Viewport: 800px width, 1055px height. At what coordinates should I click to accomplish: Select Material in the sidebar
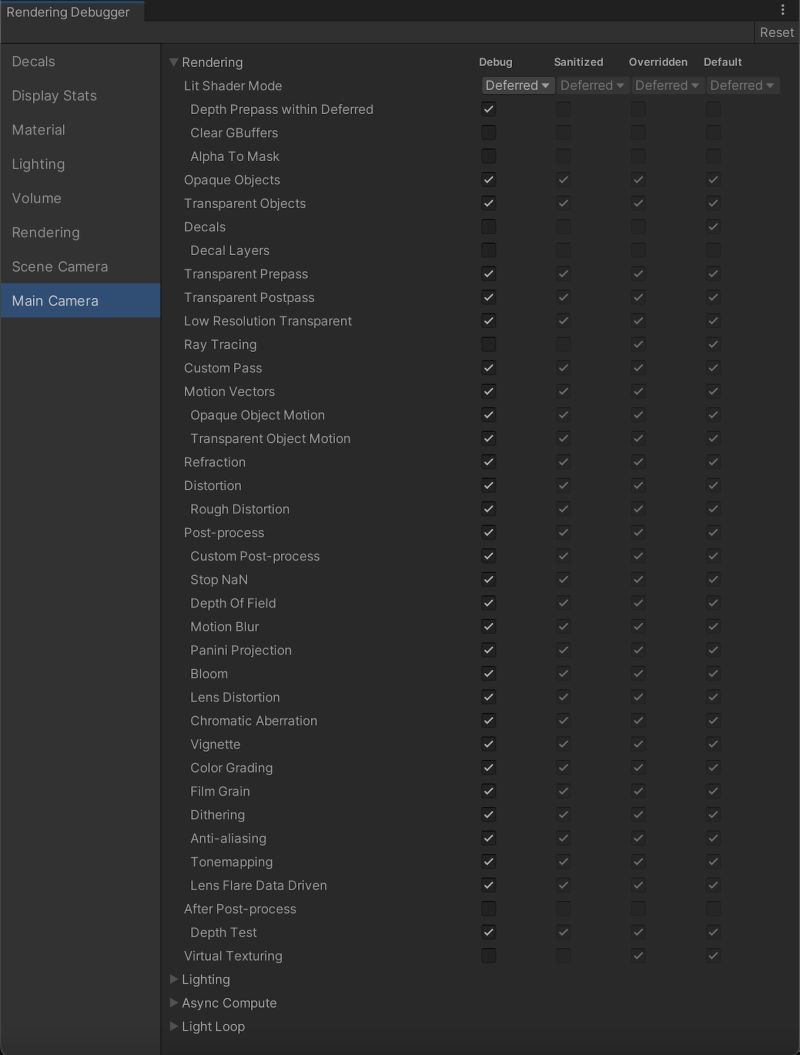point(36,129)
